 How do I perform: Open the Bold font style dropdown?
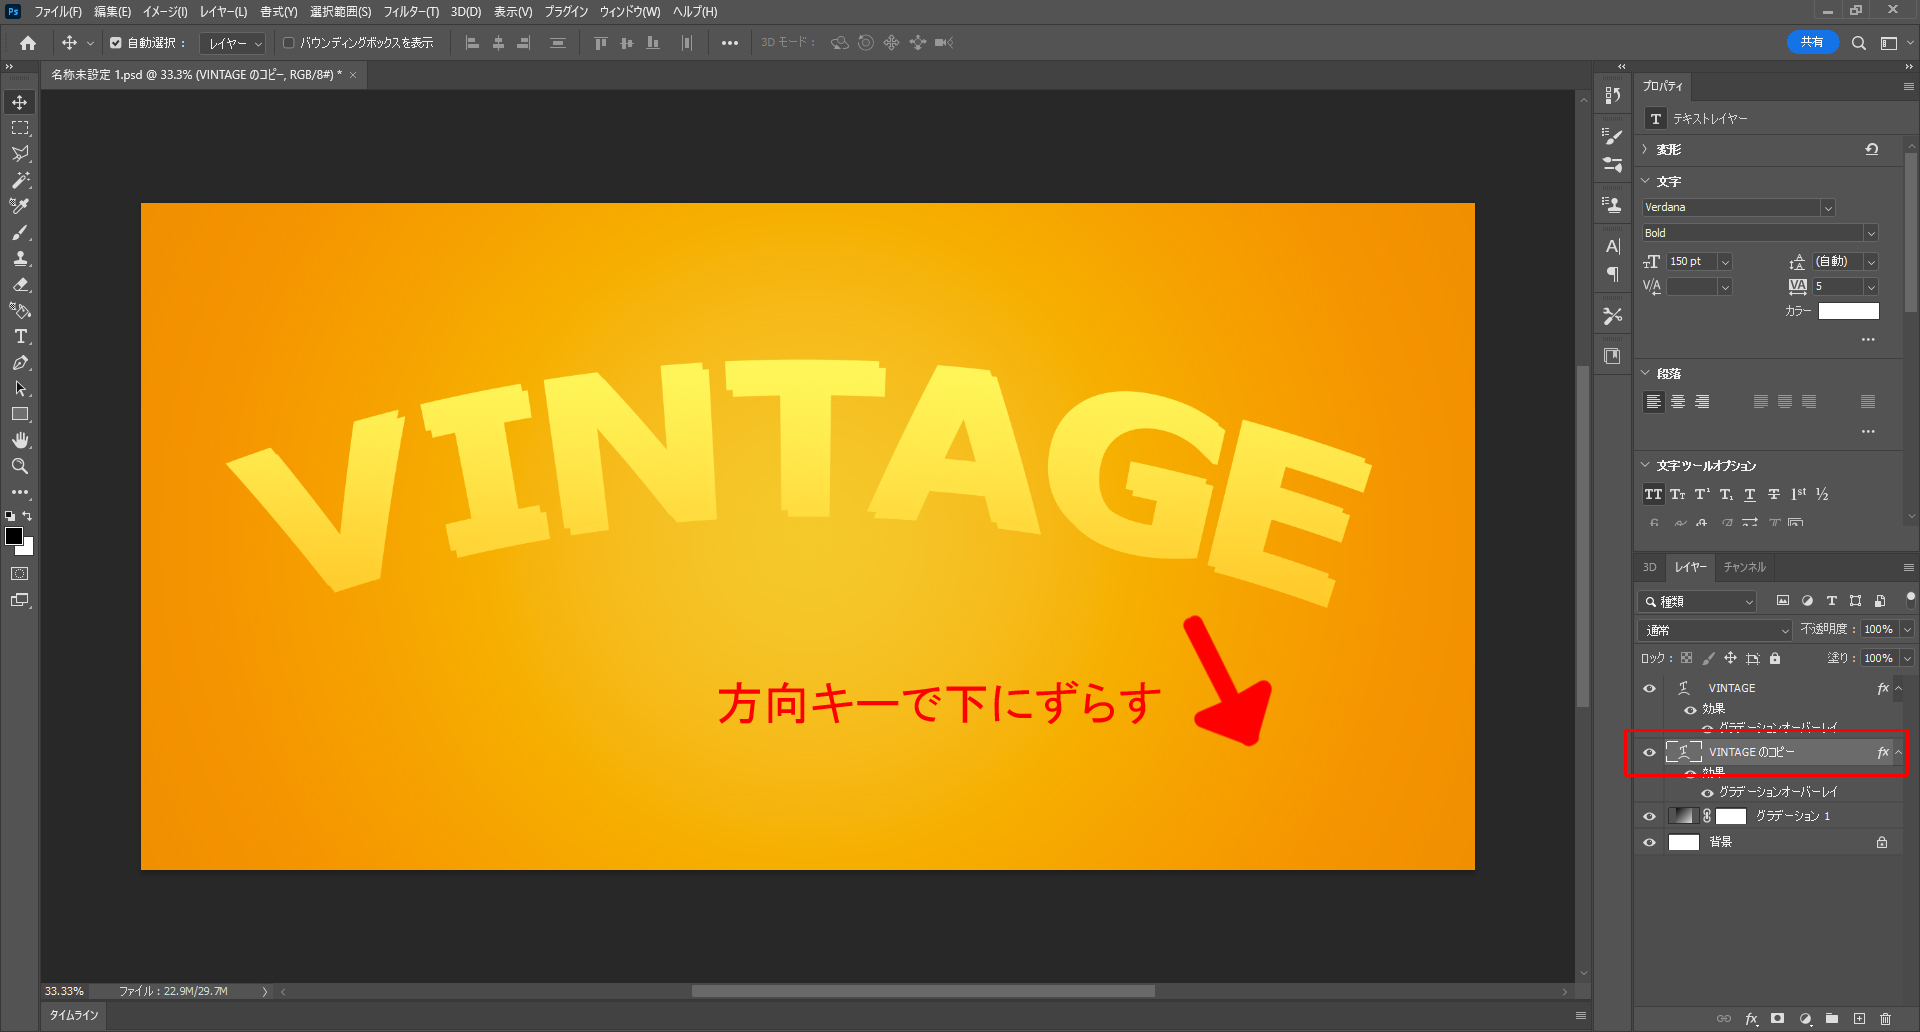tap(1870, 233)
